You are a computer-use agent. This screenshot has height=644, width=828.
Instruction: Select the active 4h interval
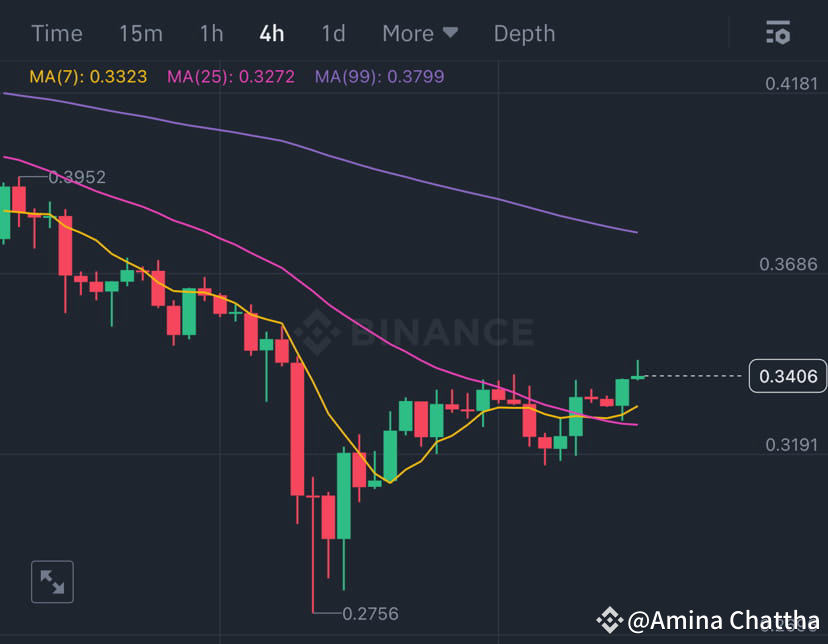point(270,33)
